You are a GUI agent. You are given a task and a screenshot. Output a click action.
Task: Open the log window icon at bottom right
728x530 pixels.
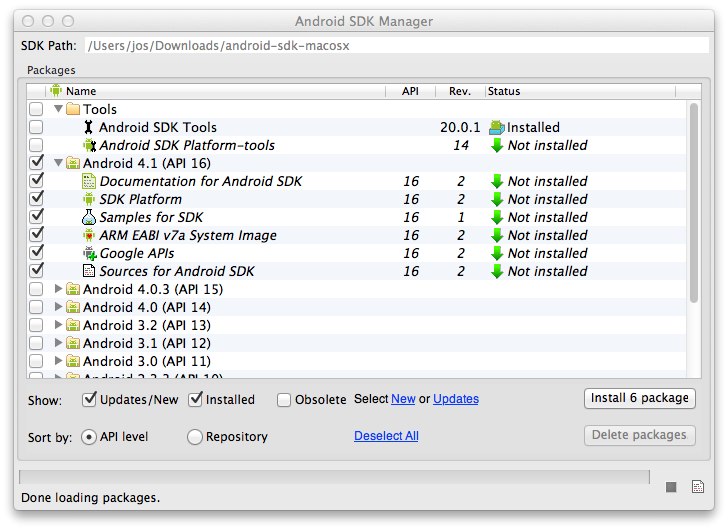coord(698,487)
